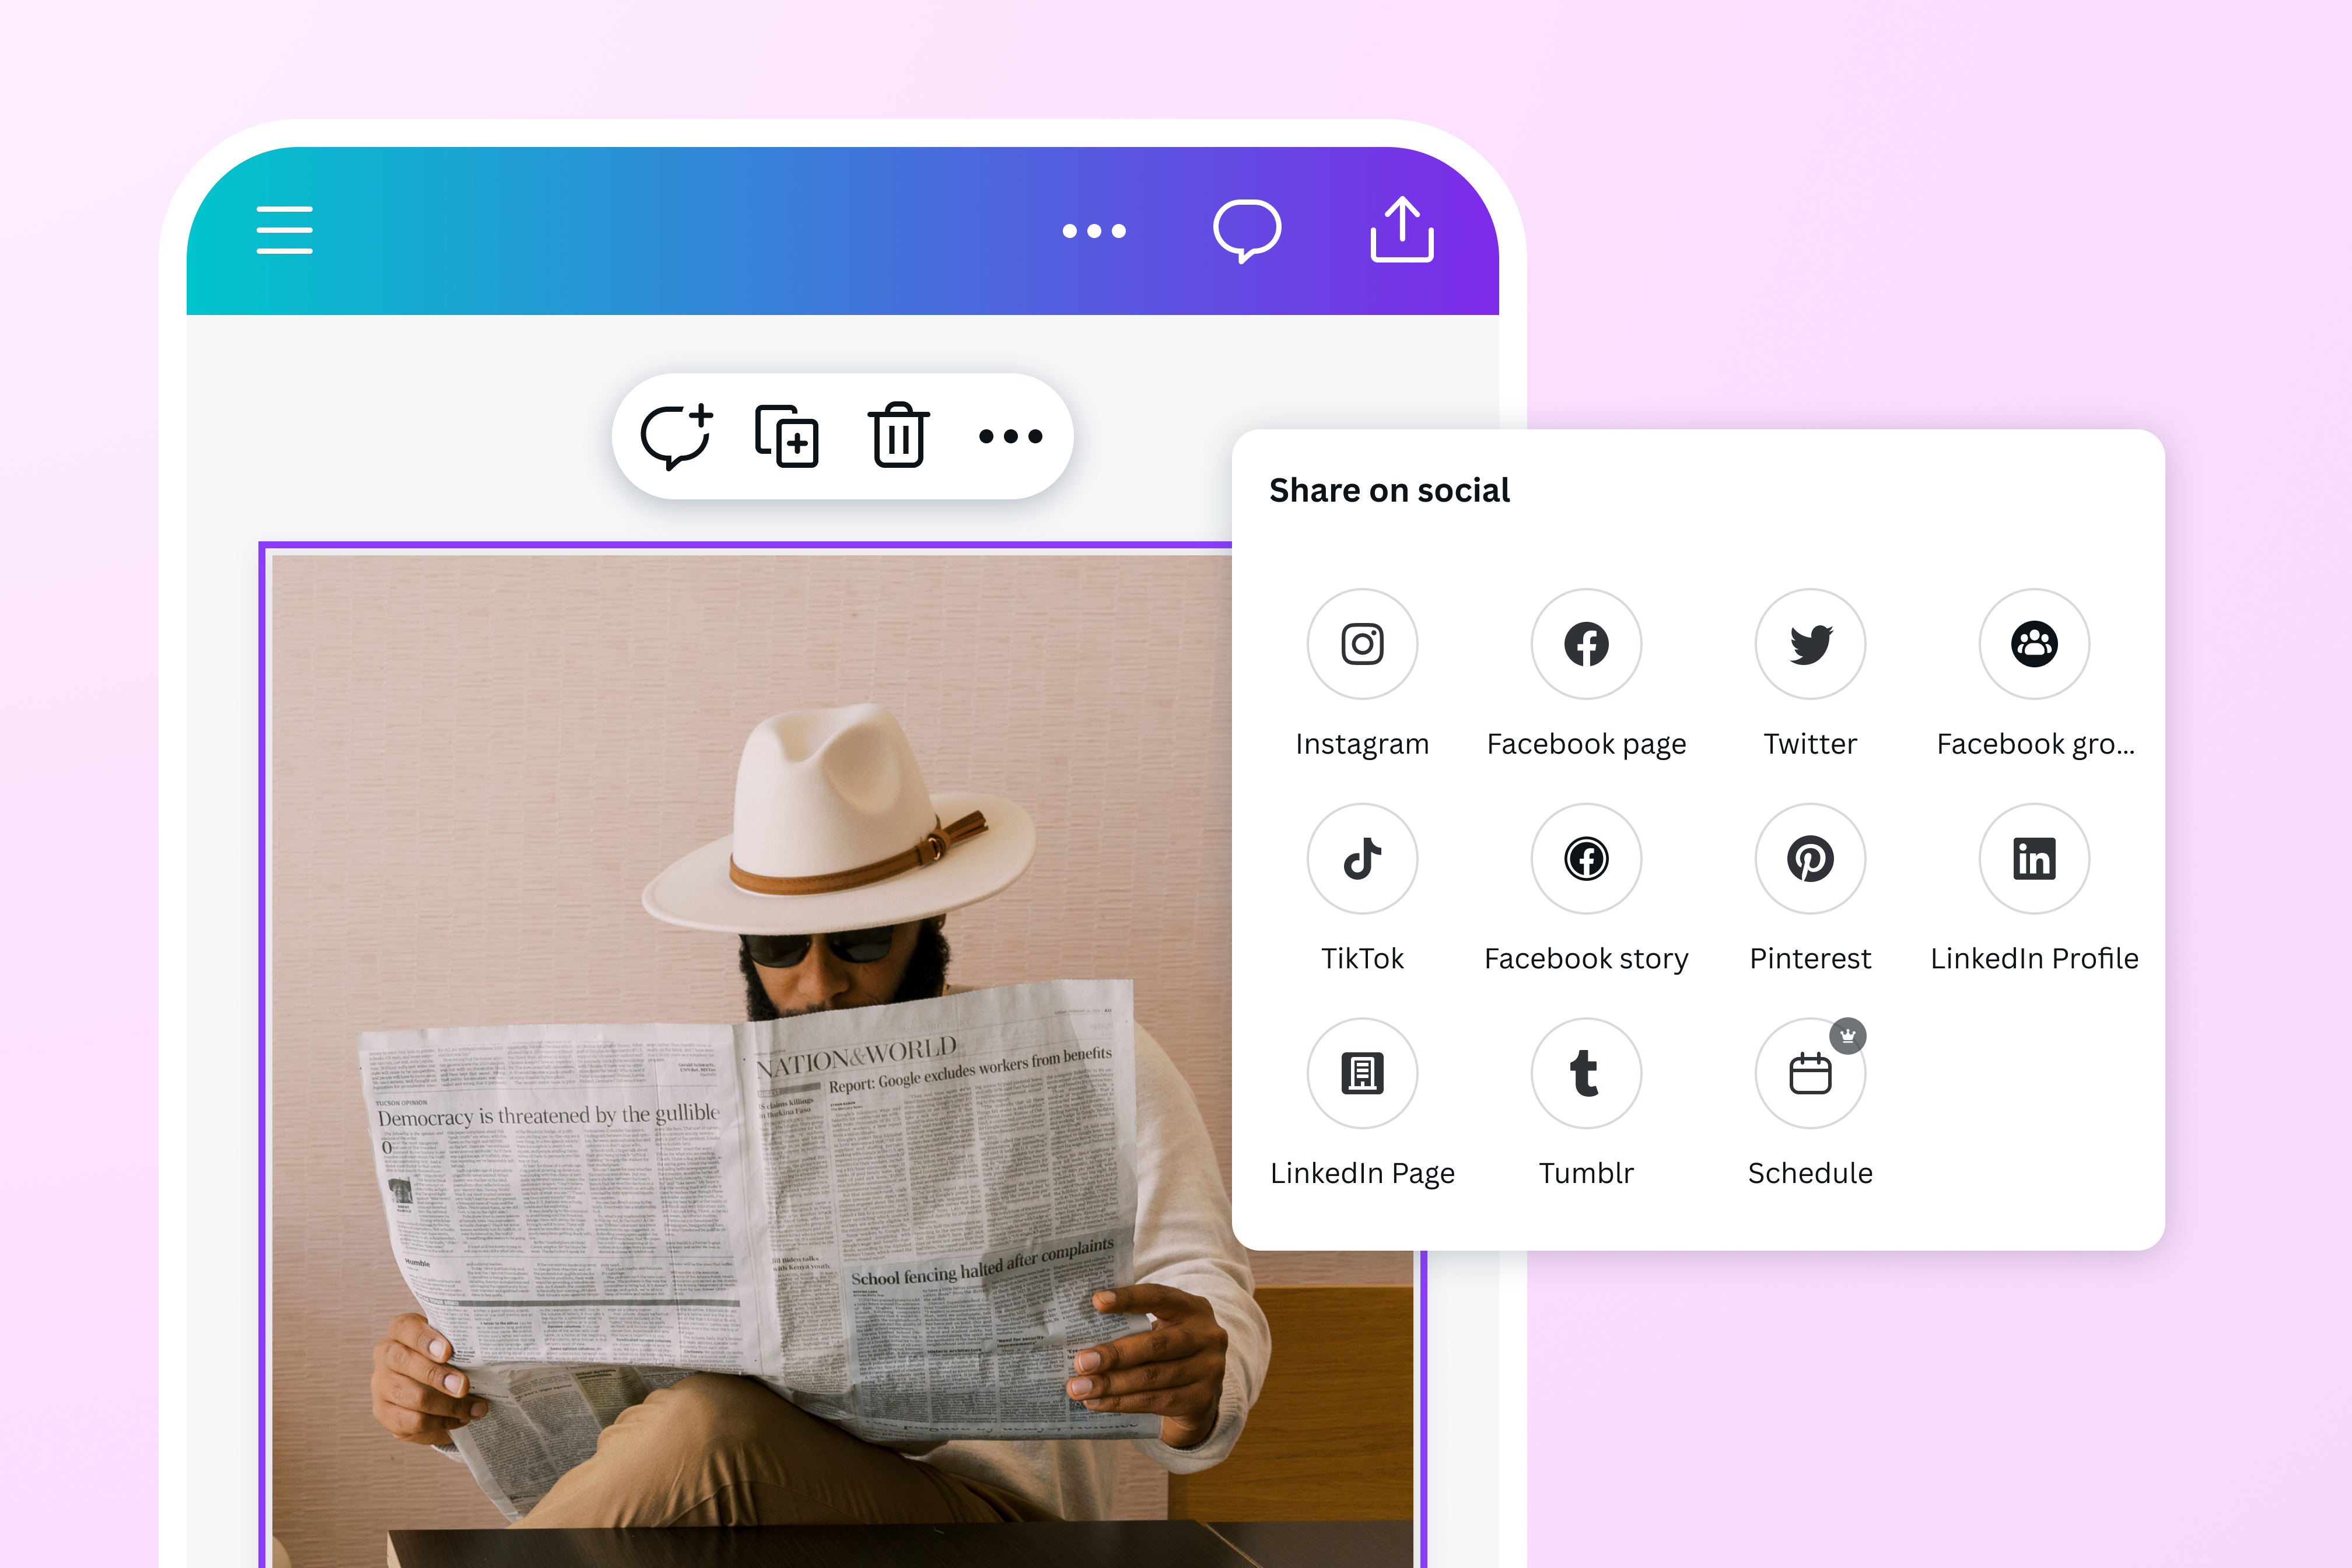This screenshot has width=2352, height=1568.
Task: Share to Twitter
Action: (1810, 644)
